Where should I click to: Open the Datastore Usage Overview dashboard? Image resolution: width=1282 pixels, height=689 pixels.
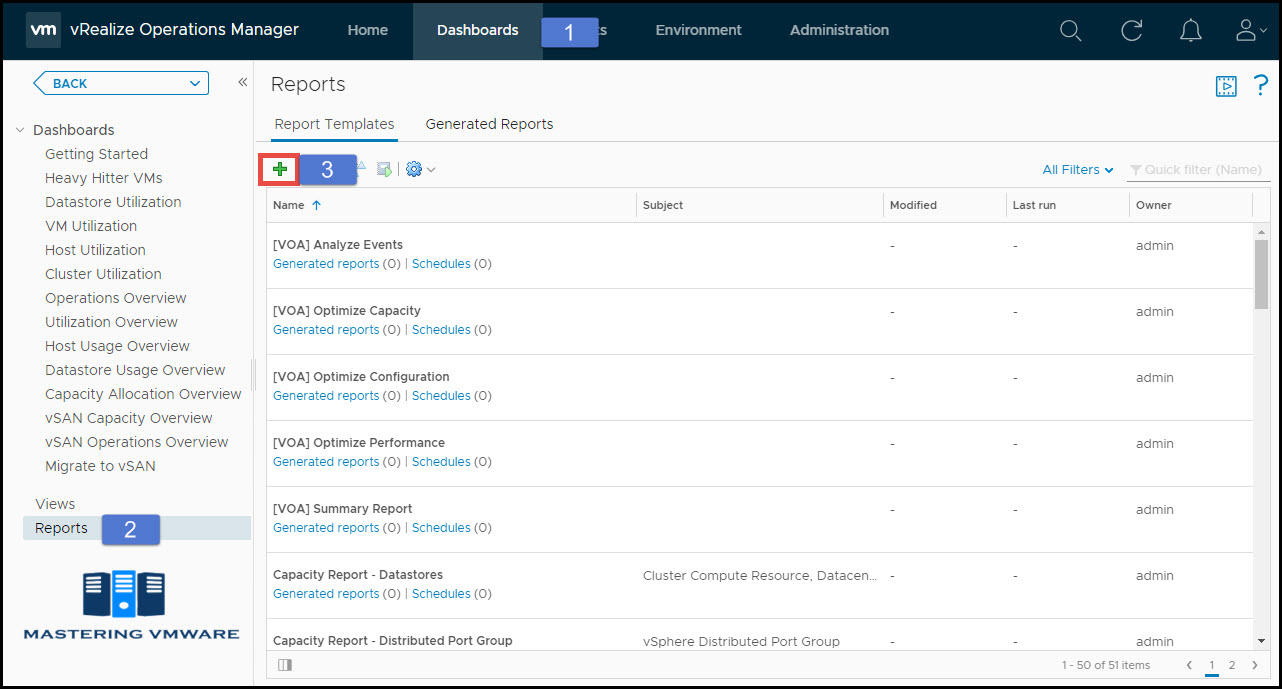point(135,370)
